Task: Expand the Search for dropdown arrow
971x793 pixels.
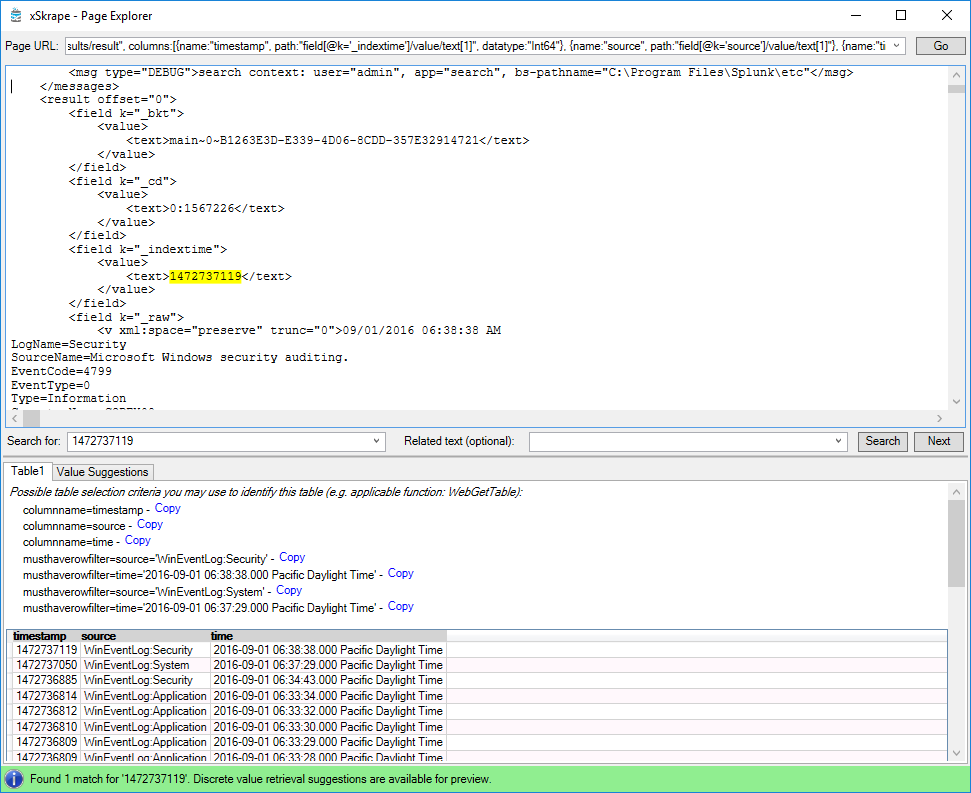Action: pyautogui.click(x=376, y=441)
